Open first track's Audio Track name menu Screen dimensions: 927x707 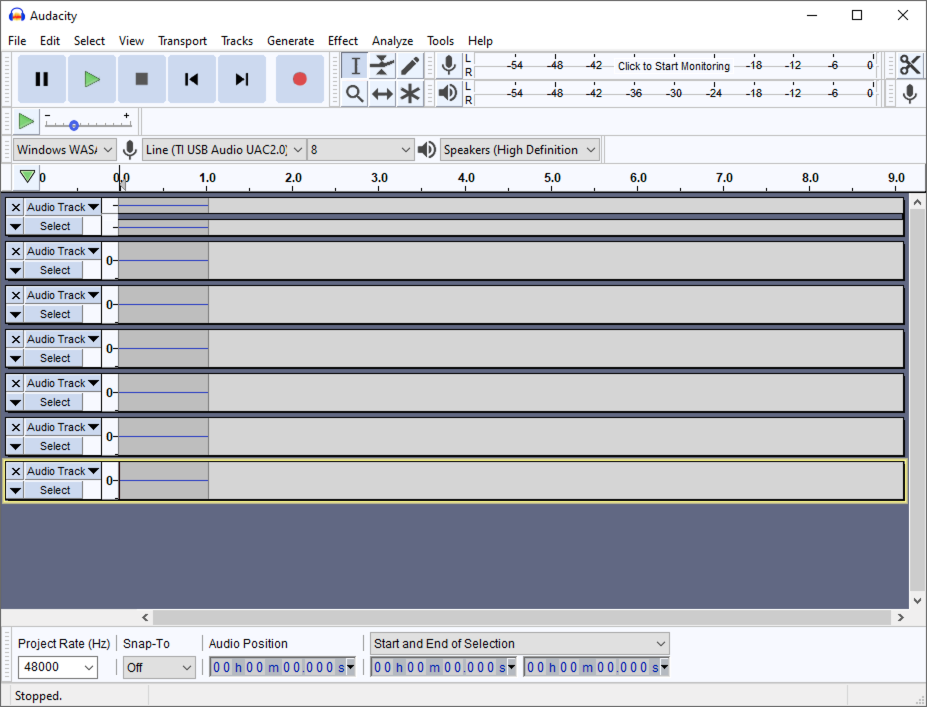[63, 207]
